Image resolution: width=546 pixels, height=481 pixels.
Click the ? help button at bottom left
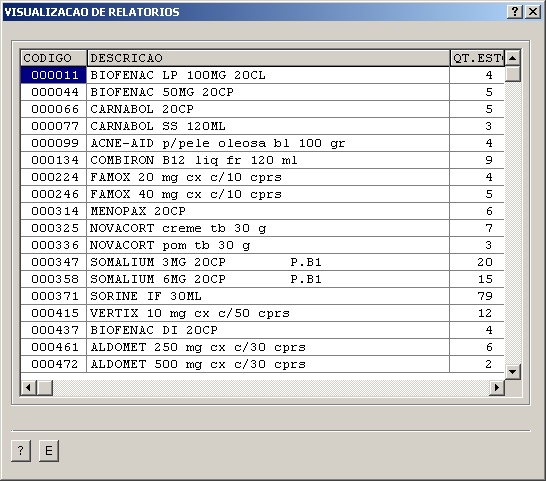[21, 450]
